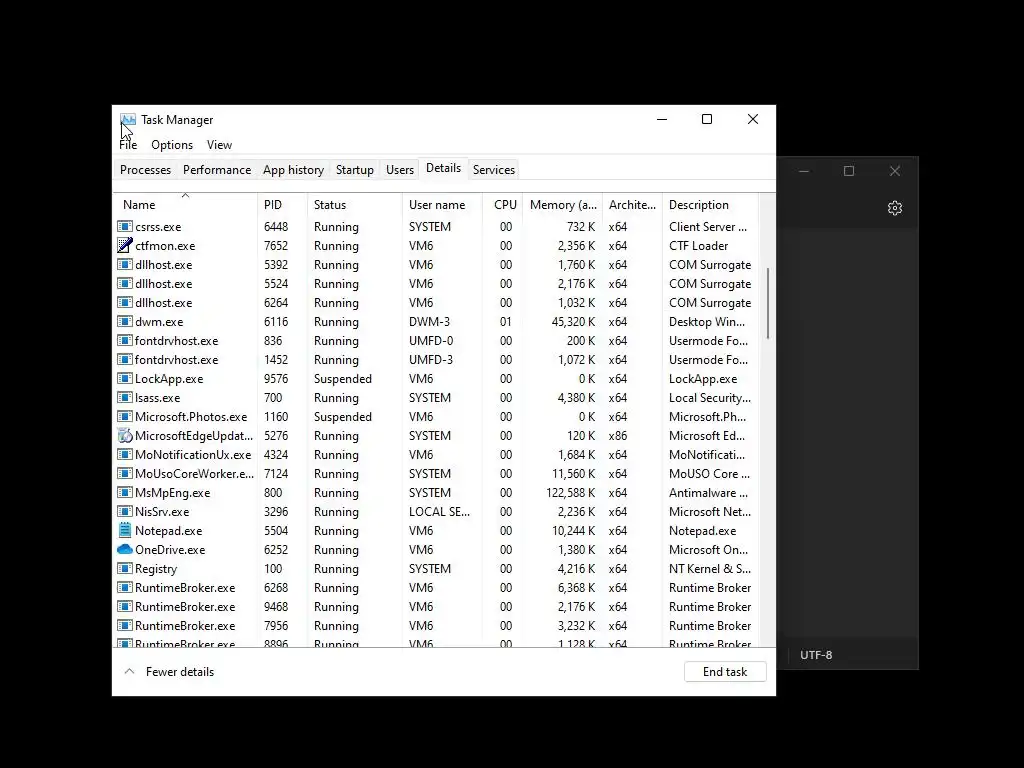Click the LOCAL SE... user name of NisSrv.exe
The height and width of the screenshot is (768, 1024).
point(440,511)
